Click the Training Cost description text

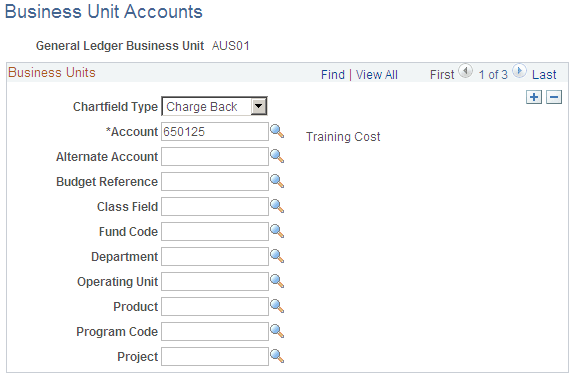pos(343,137)
